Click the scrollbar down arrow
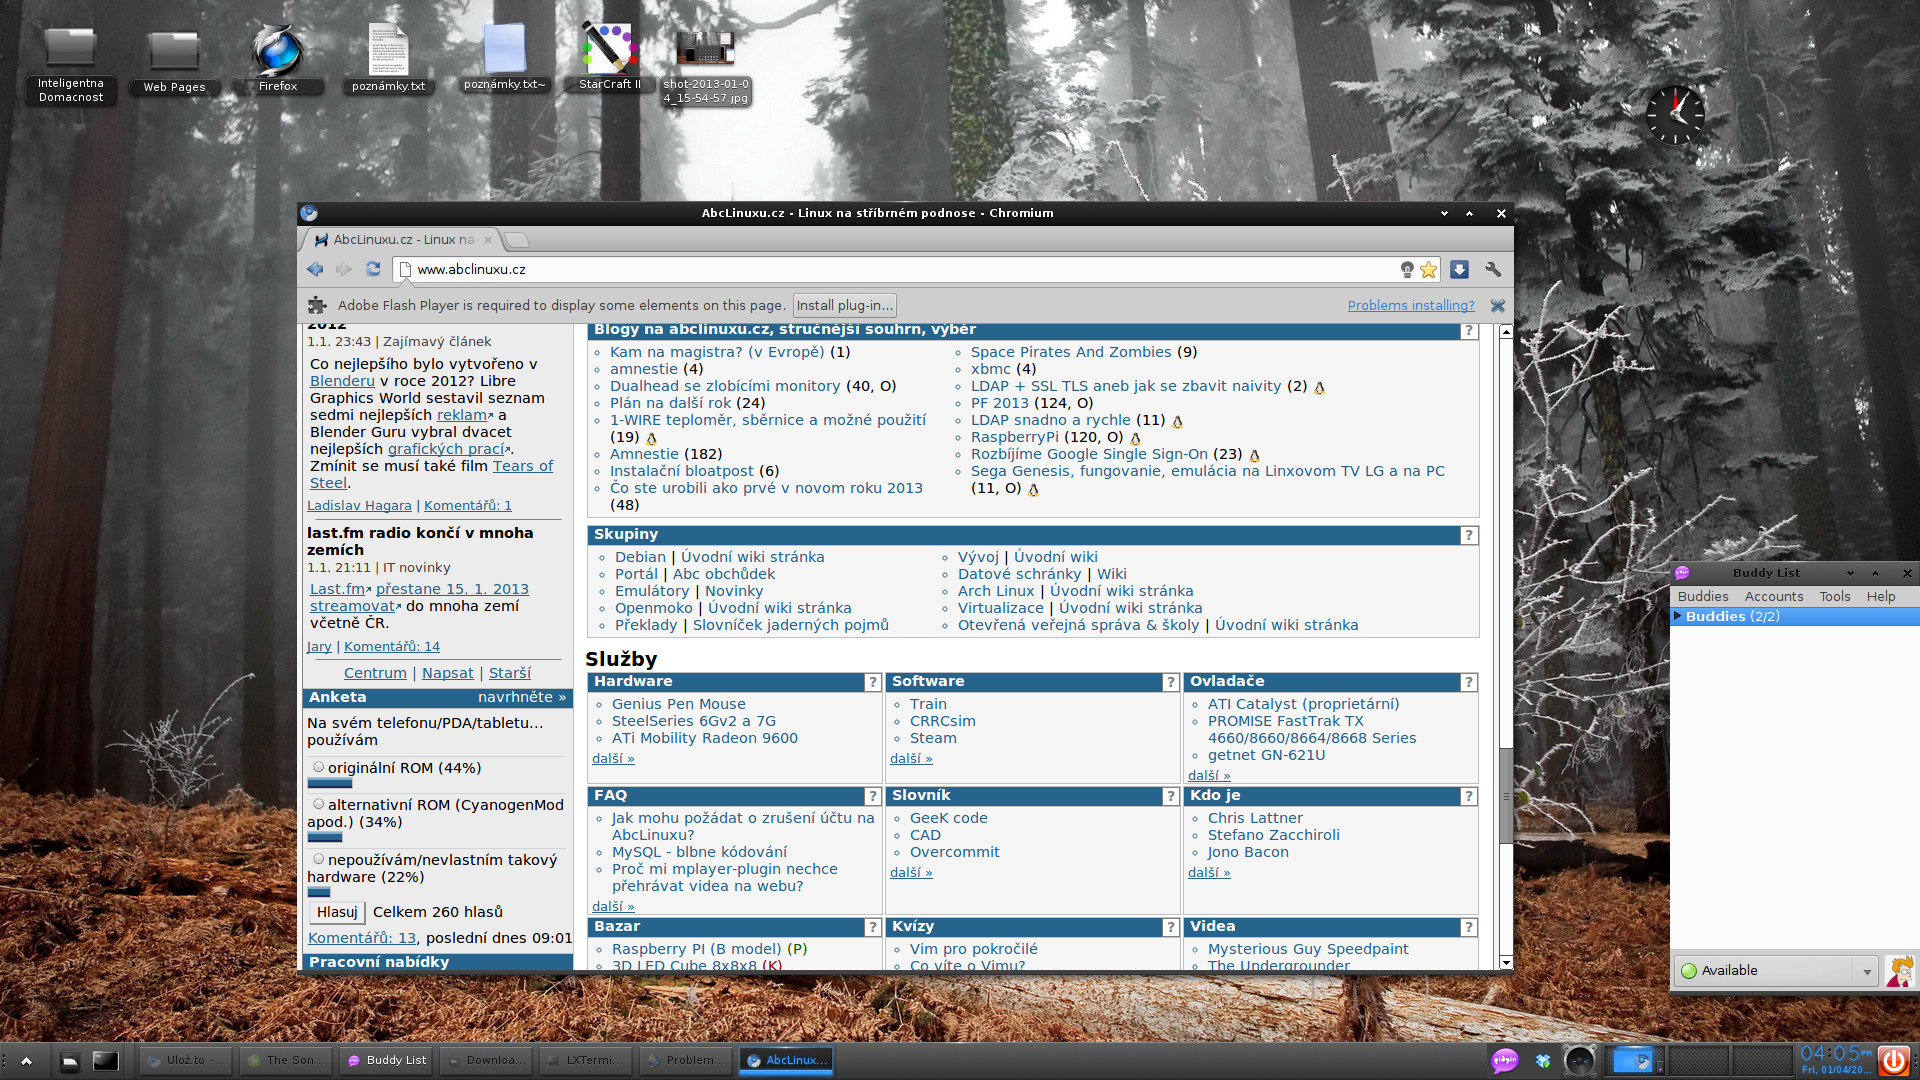Viewport: 1920px width, 1080px height. click(1505, 962)
